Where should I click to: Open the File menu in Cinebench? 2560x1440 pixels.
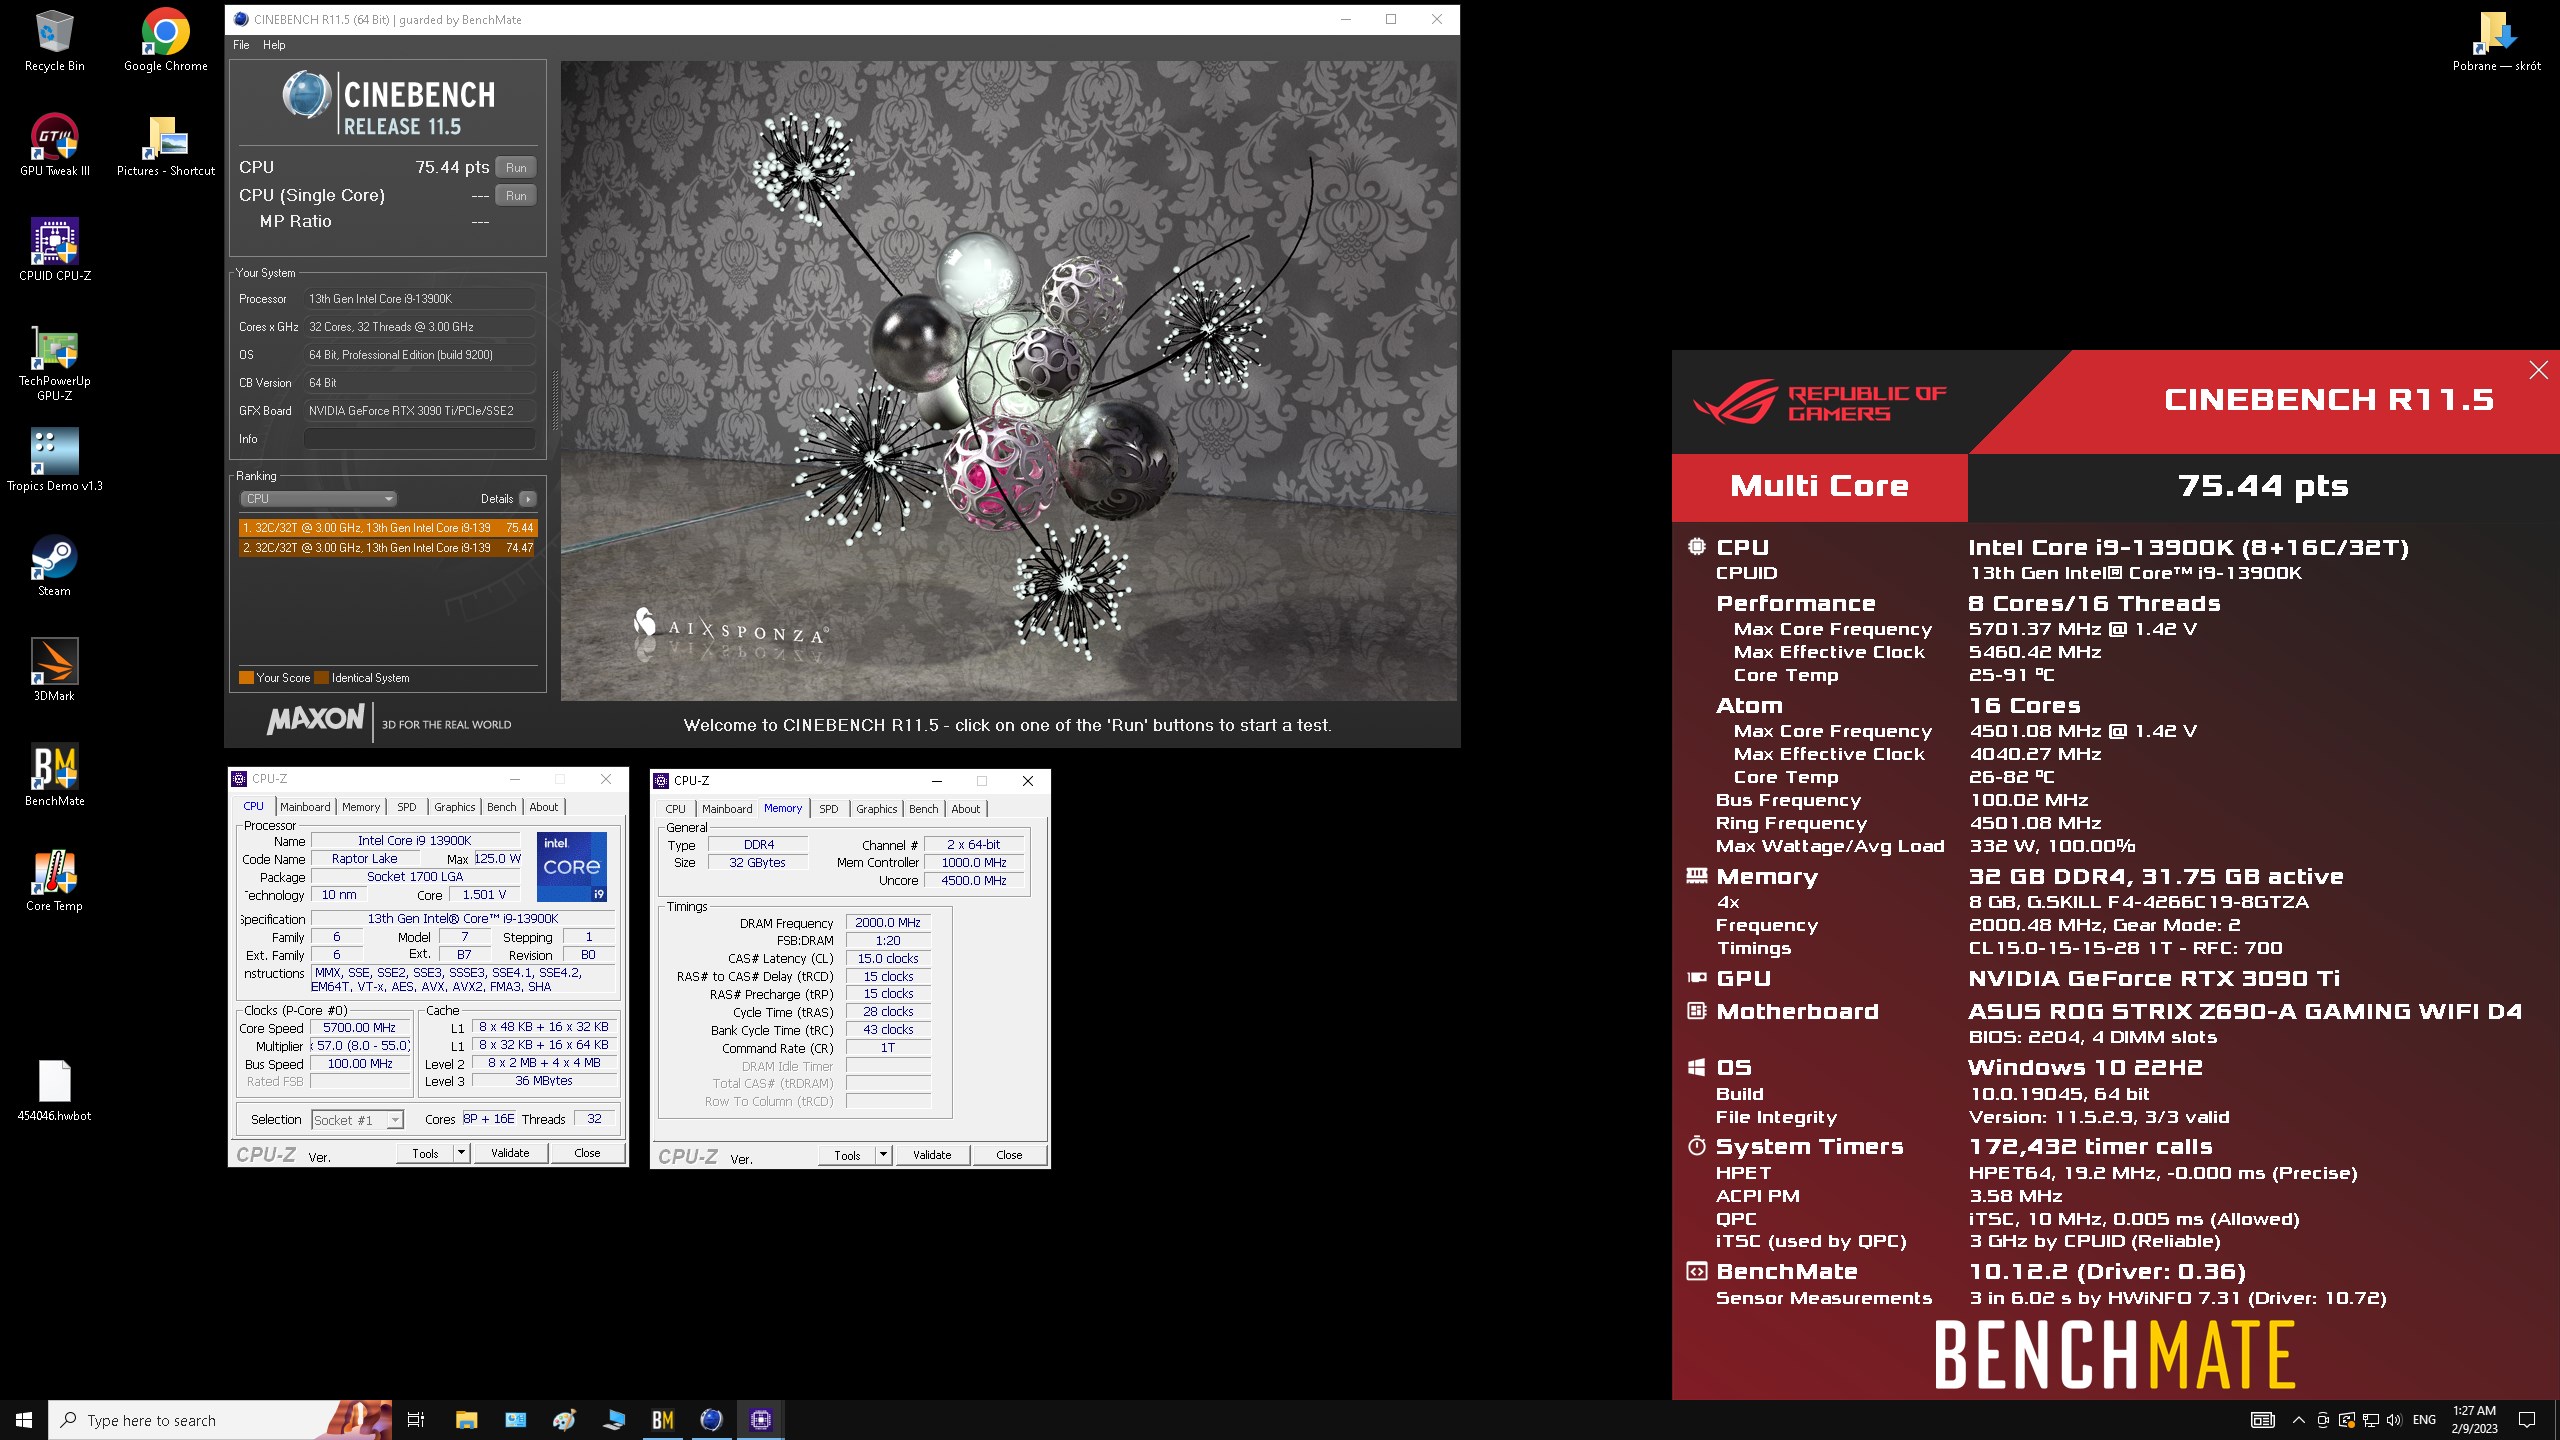tap(241, 45)
